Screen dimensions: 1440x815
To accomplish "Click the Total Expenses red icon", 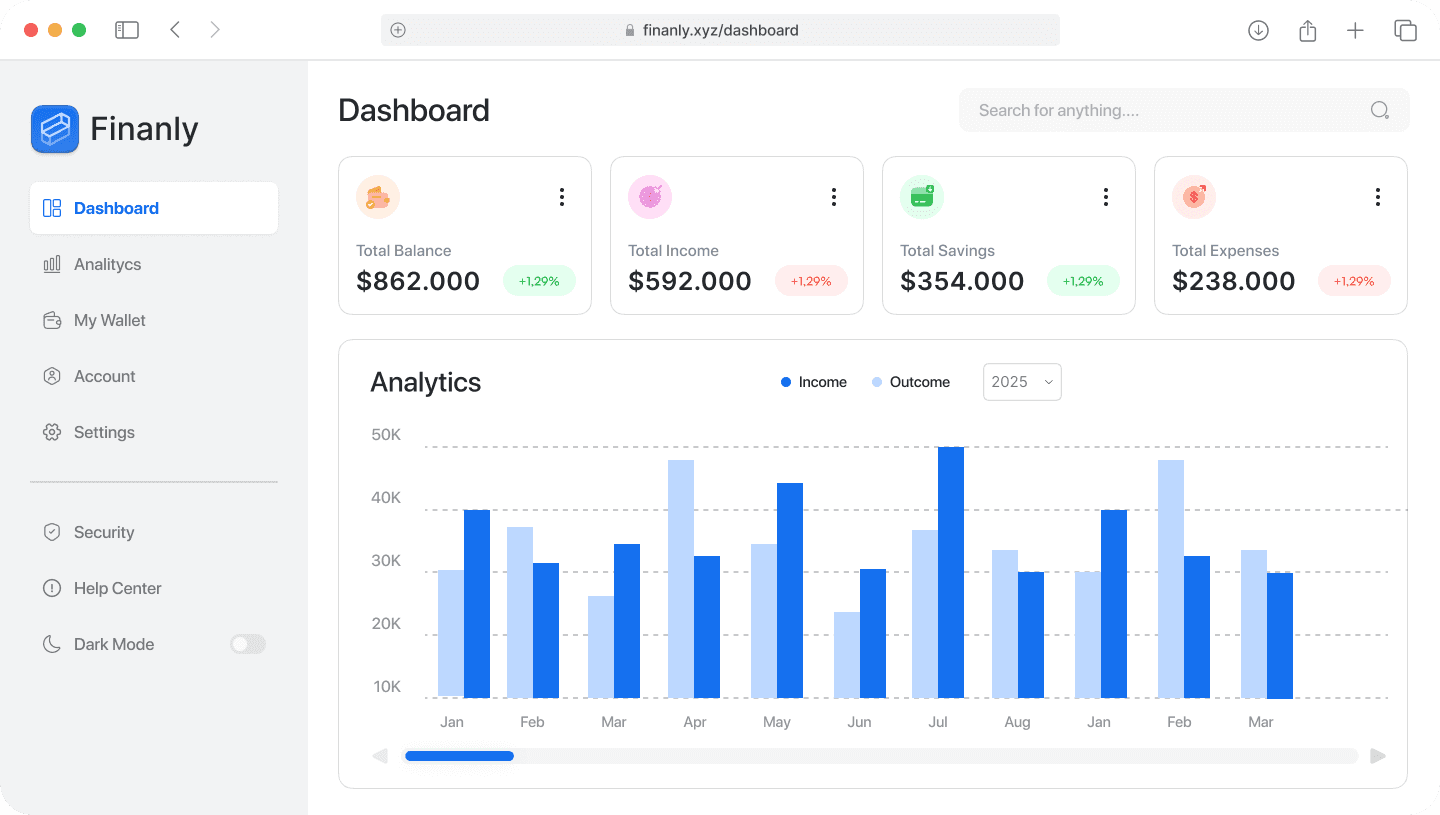I will coord(1193,197).
